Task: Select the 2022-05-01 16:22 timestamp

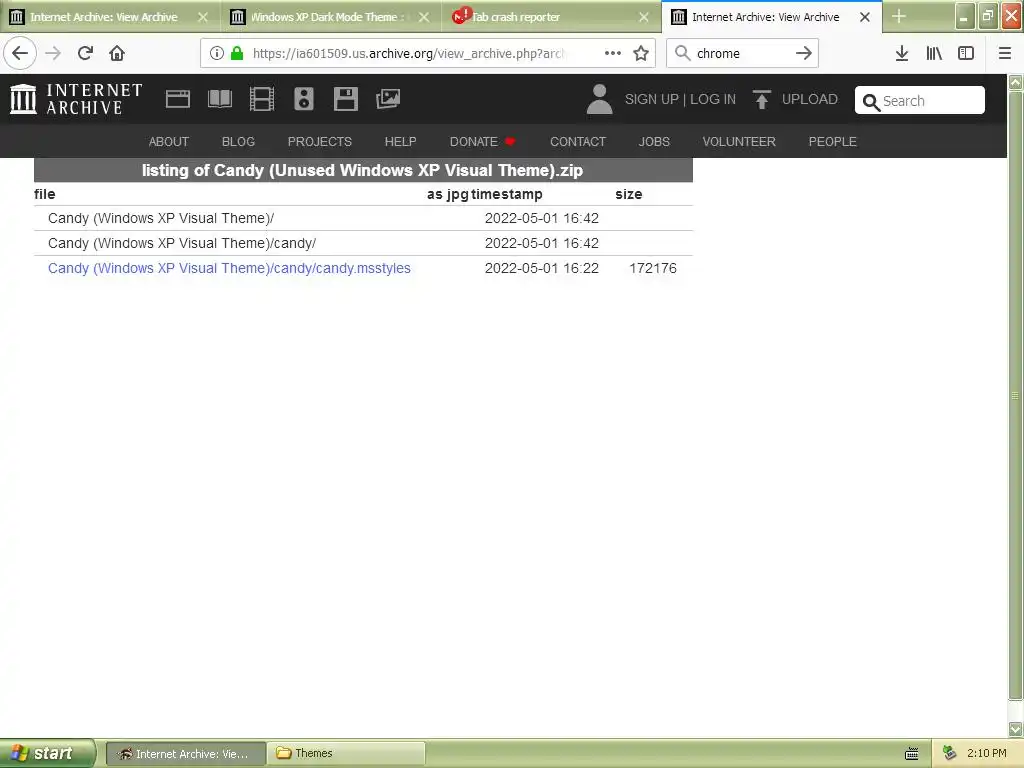Action: 541,268
